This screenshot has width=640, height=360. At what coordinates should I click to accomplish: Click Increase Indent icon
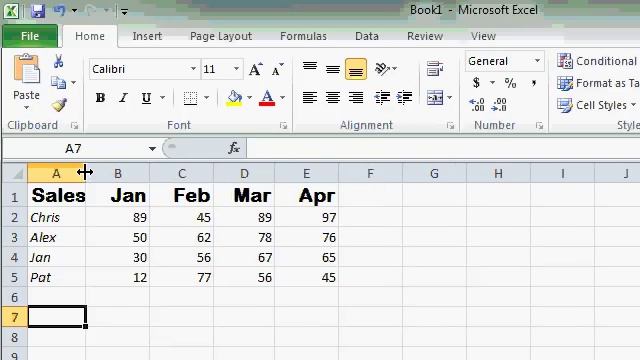(x=404, y=98)
